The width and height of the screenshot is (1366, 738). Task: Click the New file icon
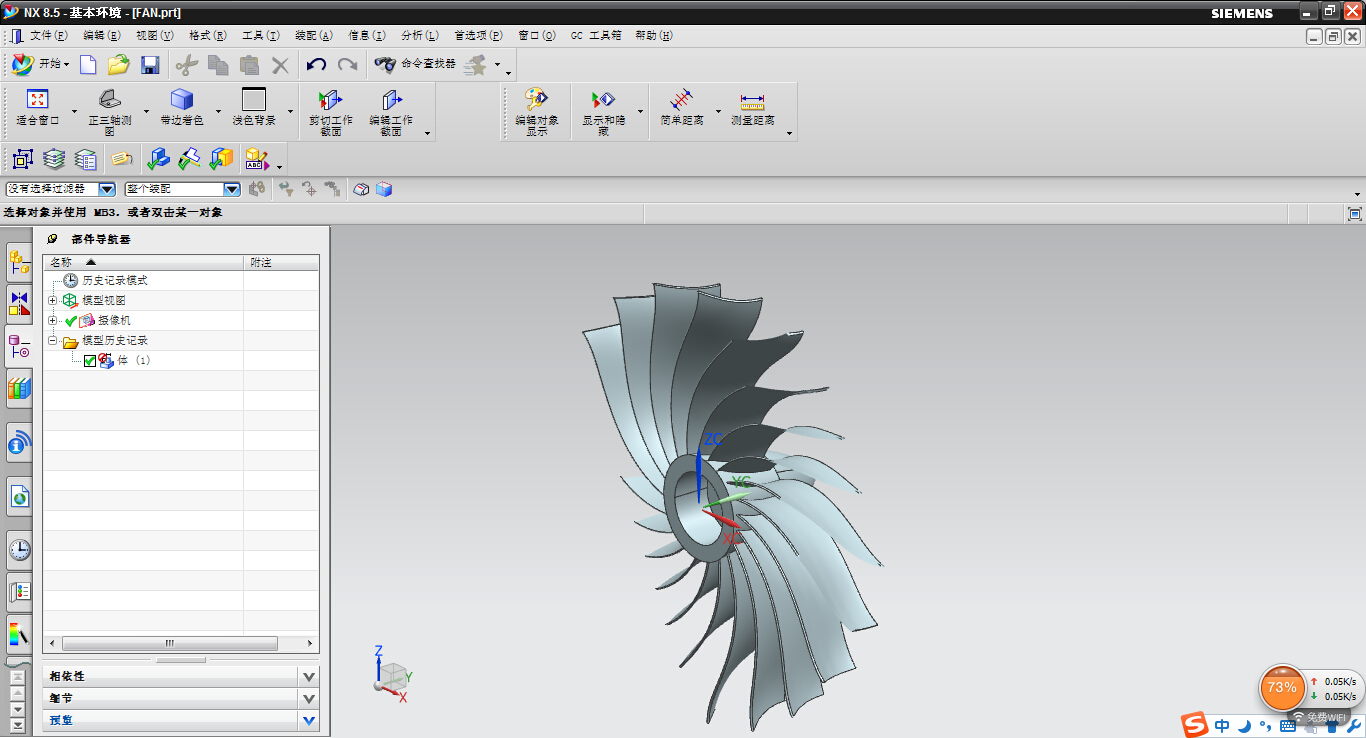(88, 65)
